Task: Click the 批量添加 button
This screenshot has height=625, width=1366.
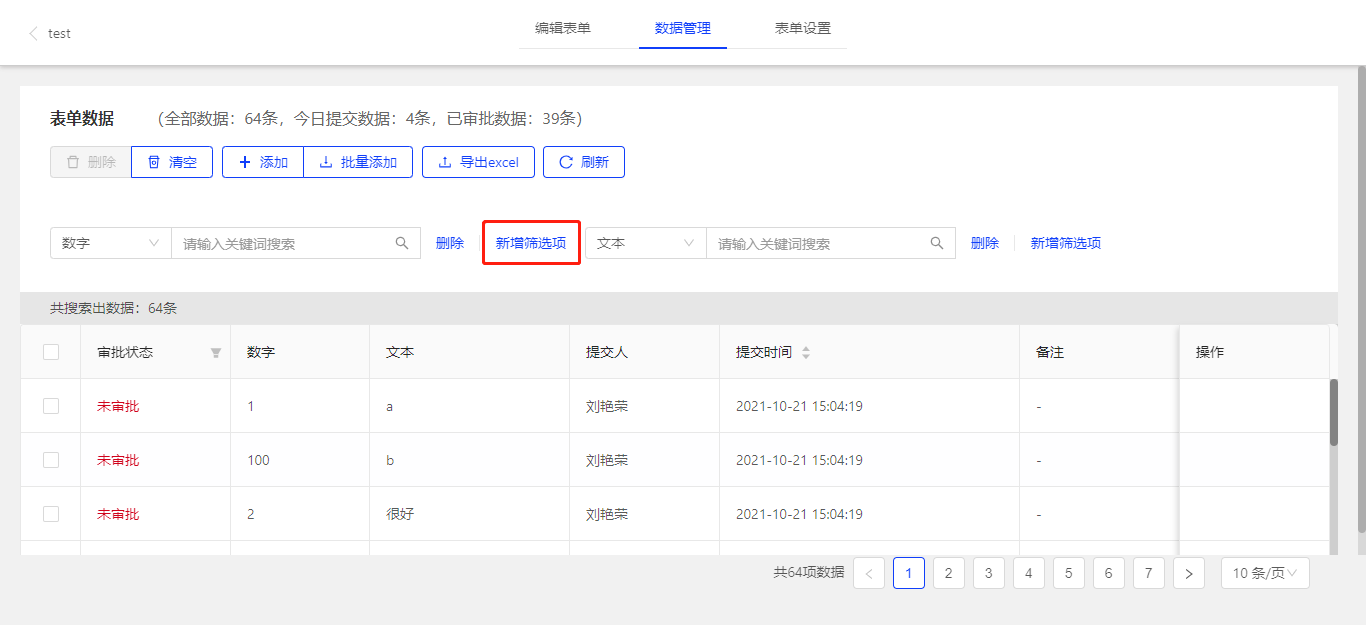Action: click(x=358, y=162)
